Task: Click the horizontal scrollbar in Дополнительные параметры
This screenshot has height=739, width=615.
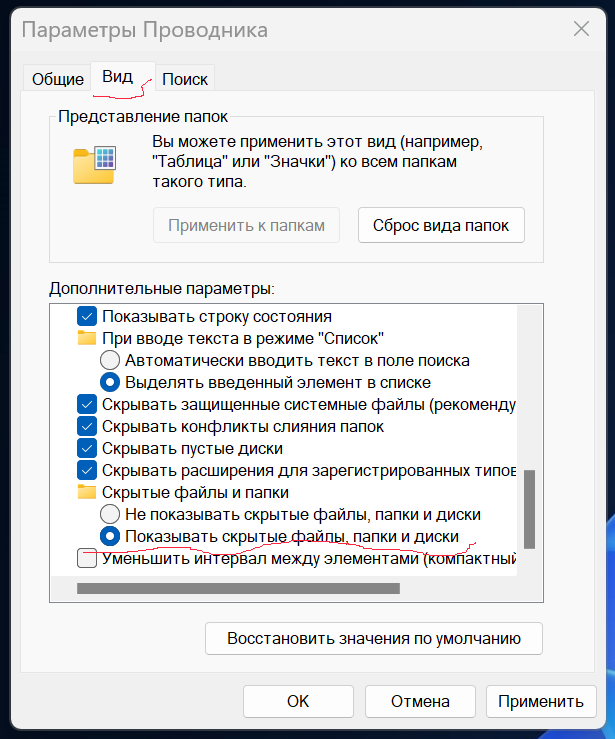Action: 238,588
